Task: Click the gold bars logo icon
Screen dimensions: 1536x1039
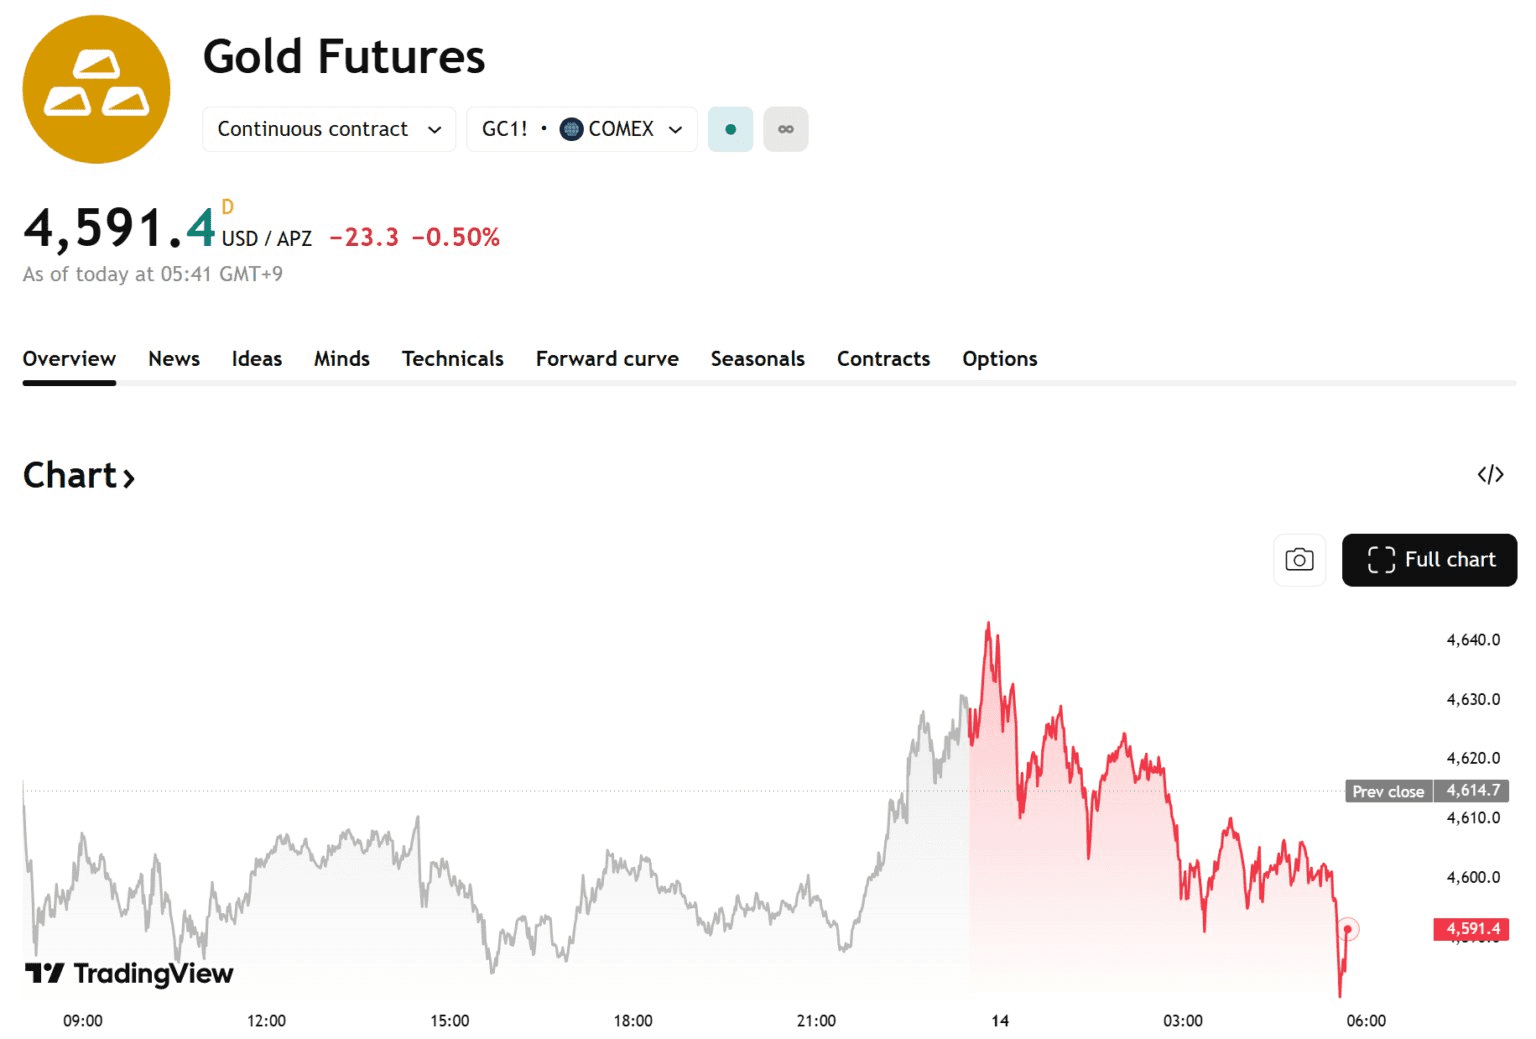Action: [x=96, y=89]
